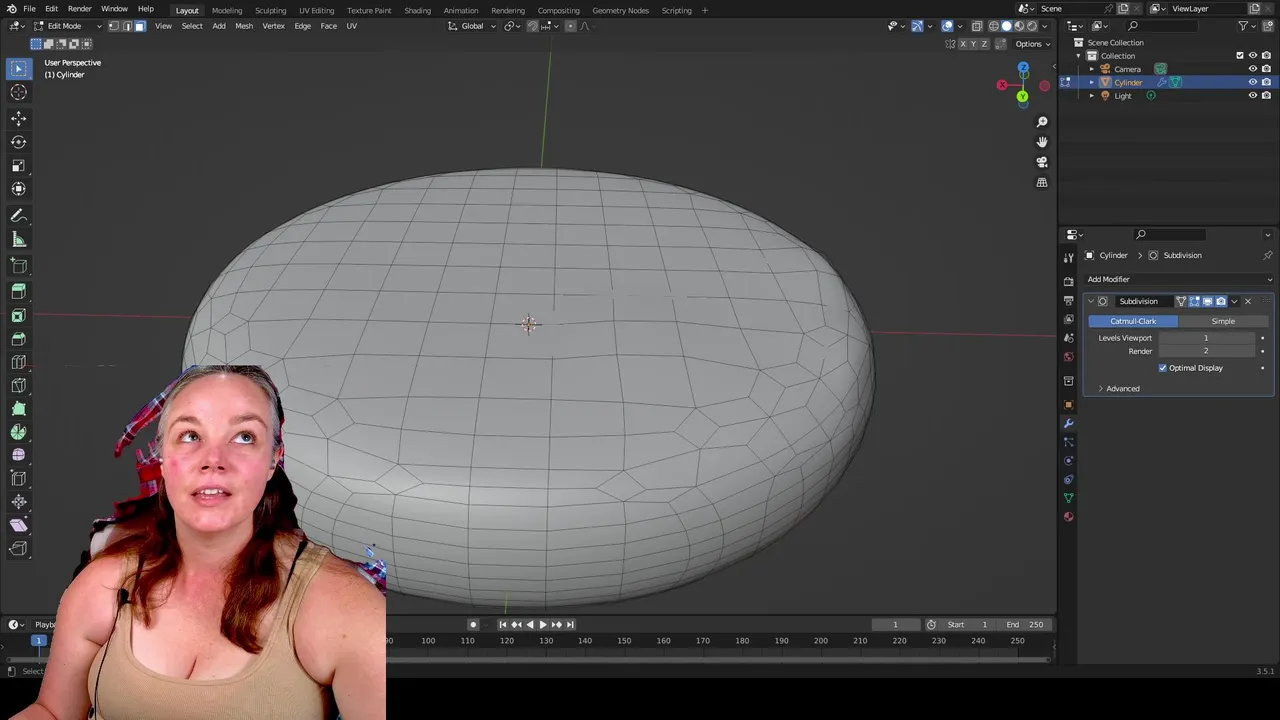Click the current frame number field
This screenshot has width=1280, height=720.
coord(895,624)
